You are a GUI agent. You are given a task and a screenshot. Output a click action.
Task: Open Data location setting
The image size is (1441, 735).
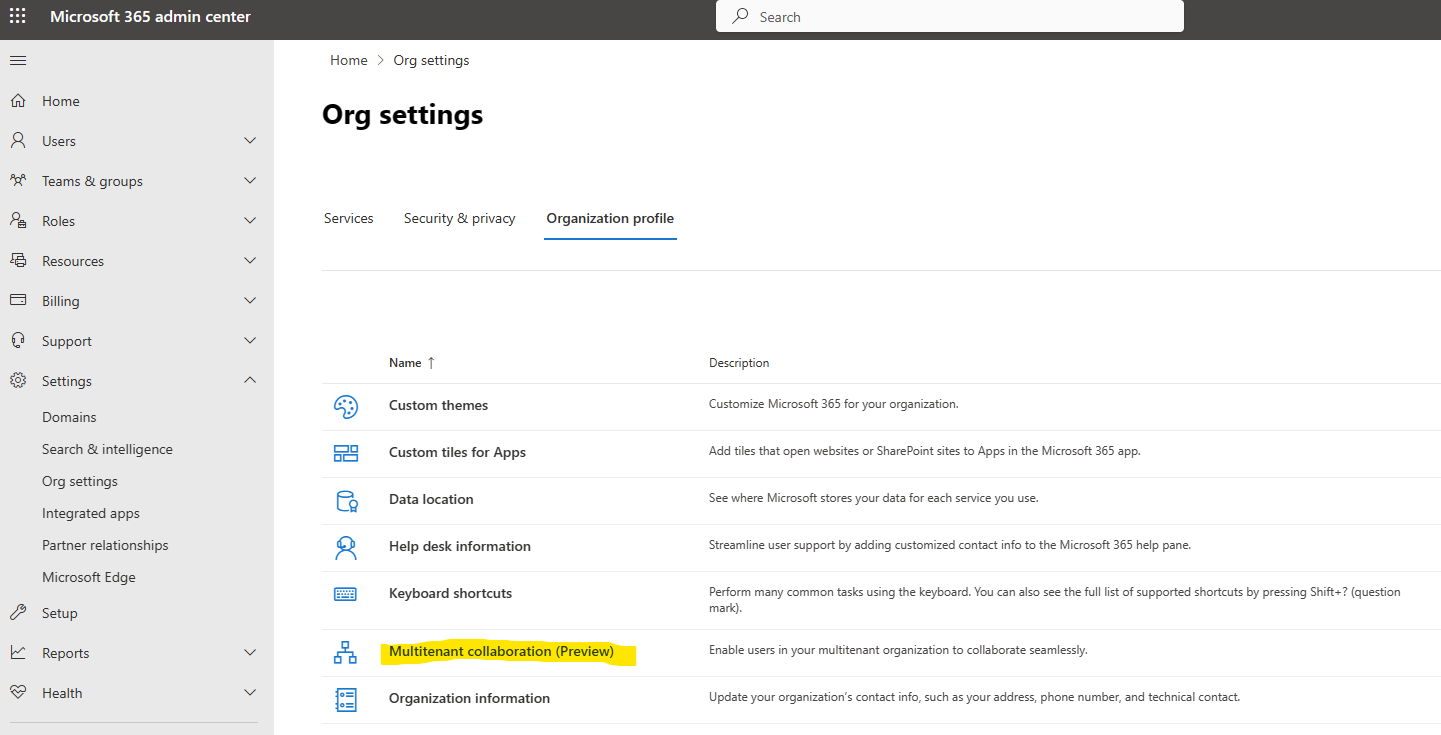(x=431, y=500)
